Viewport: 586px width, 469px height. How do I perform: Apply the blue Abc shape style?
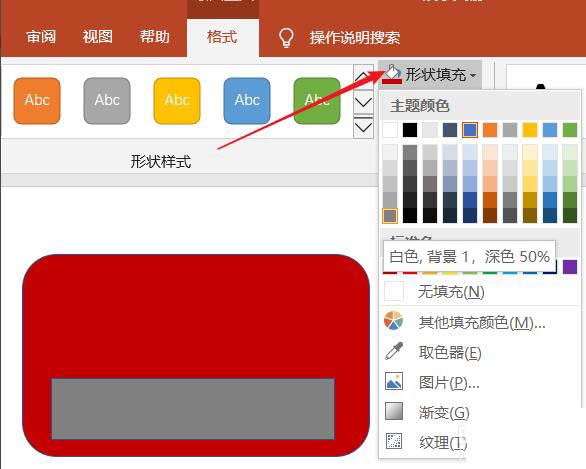point(247,101)
